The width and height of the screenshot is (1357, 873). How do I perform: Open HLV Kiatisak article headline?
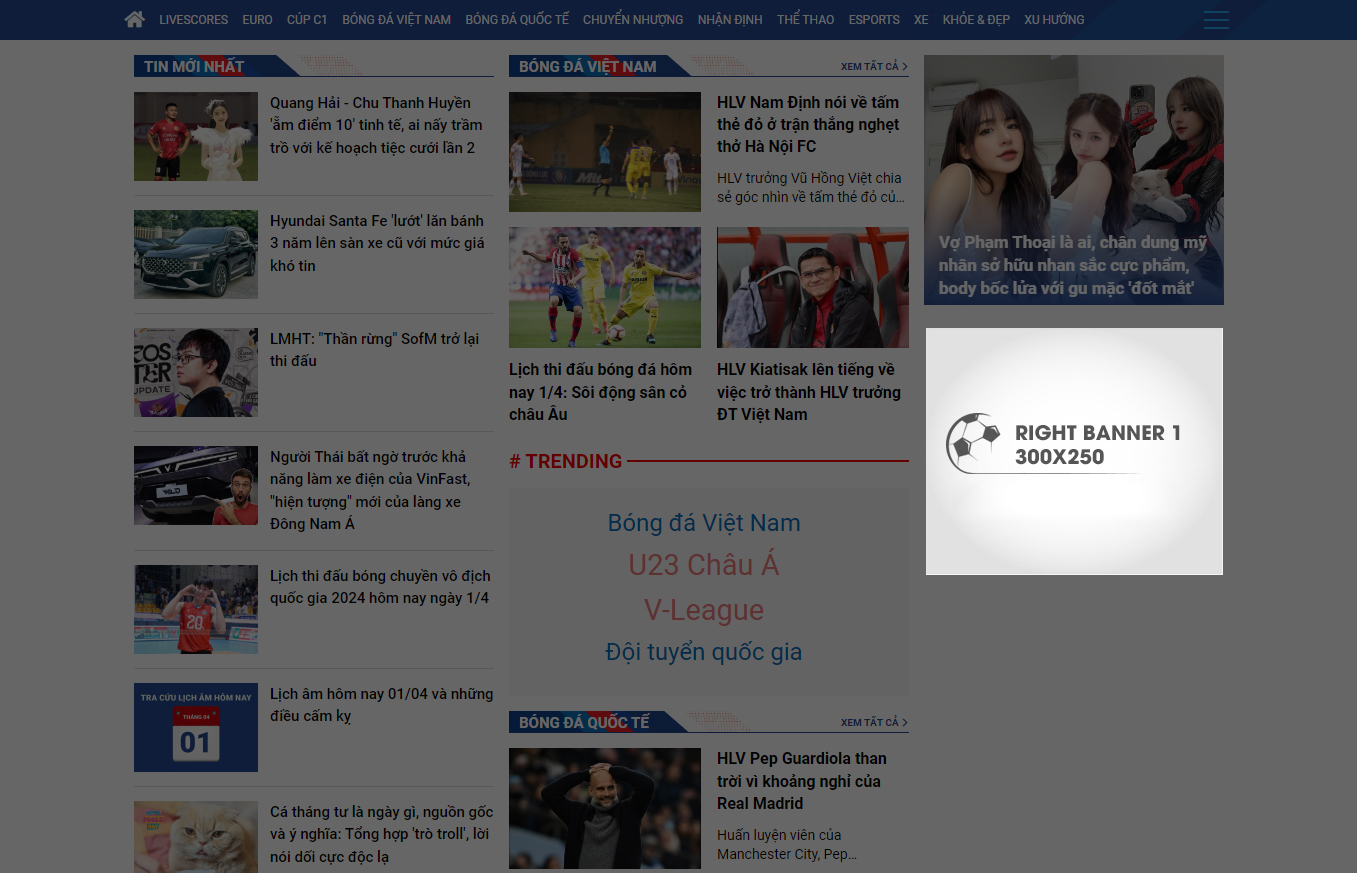pos(809,392)
